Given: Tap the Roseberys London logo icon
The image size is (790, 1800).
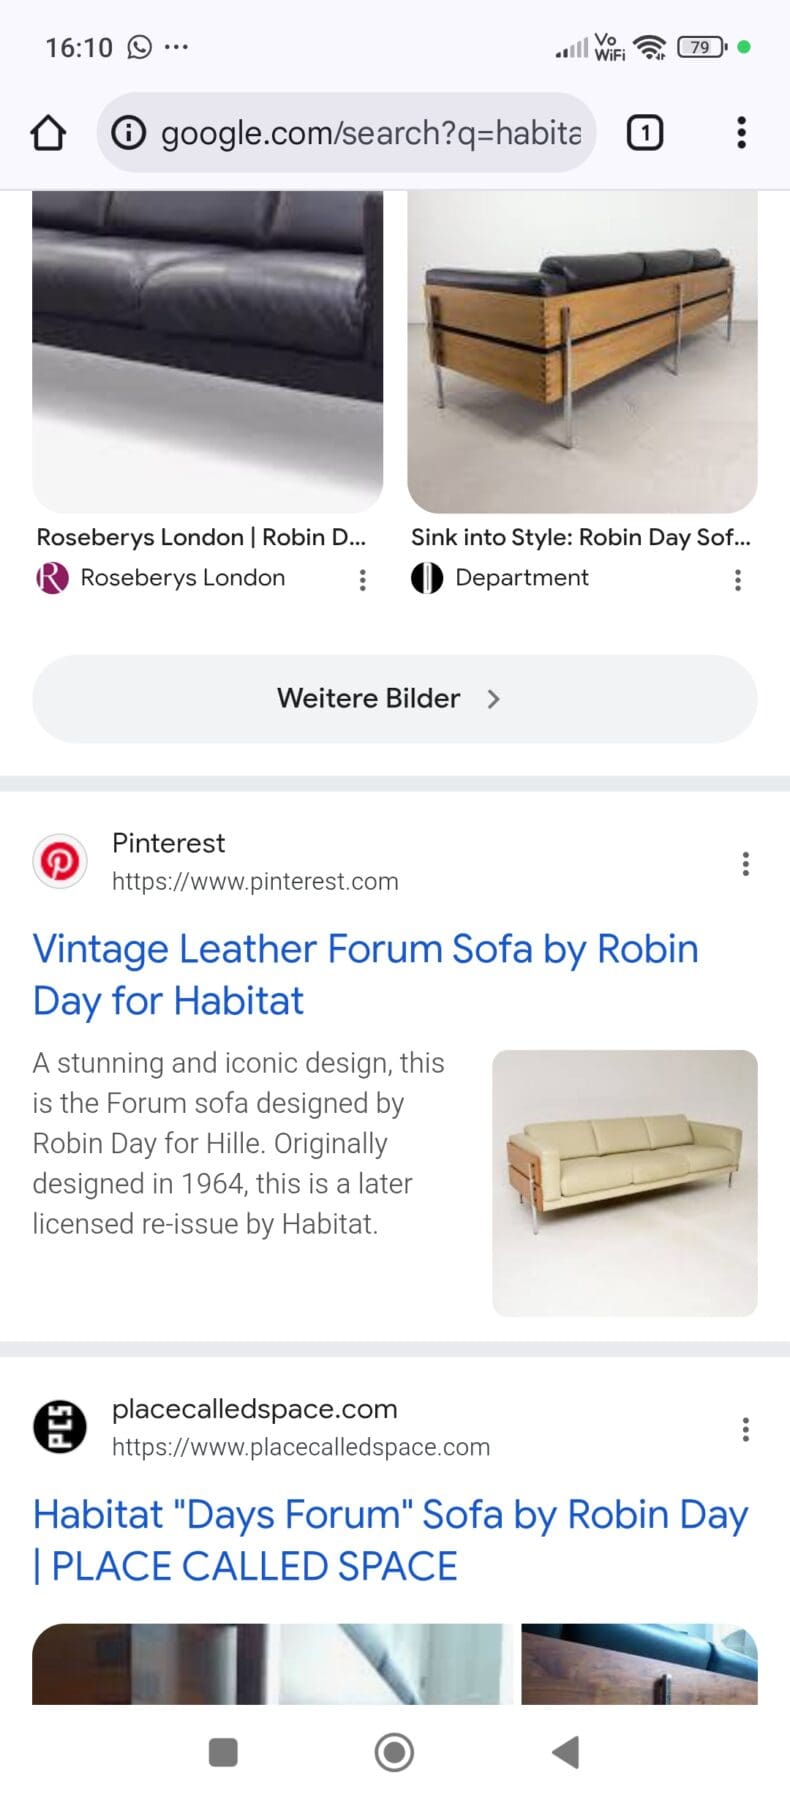Looking at the screenshot, I should pyautogui.click(x=52, y=578).
